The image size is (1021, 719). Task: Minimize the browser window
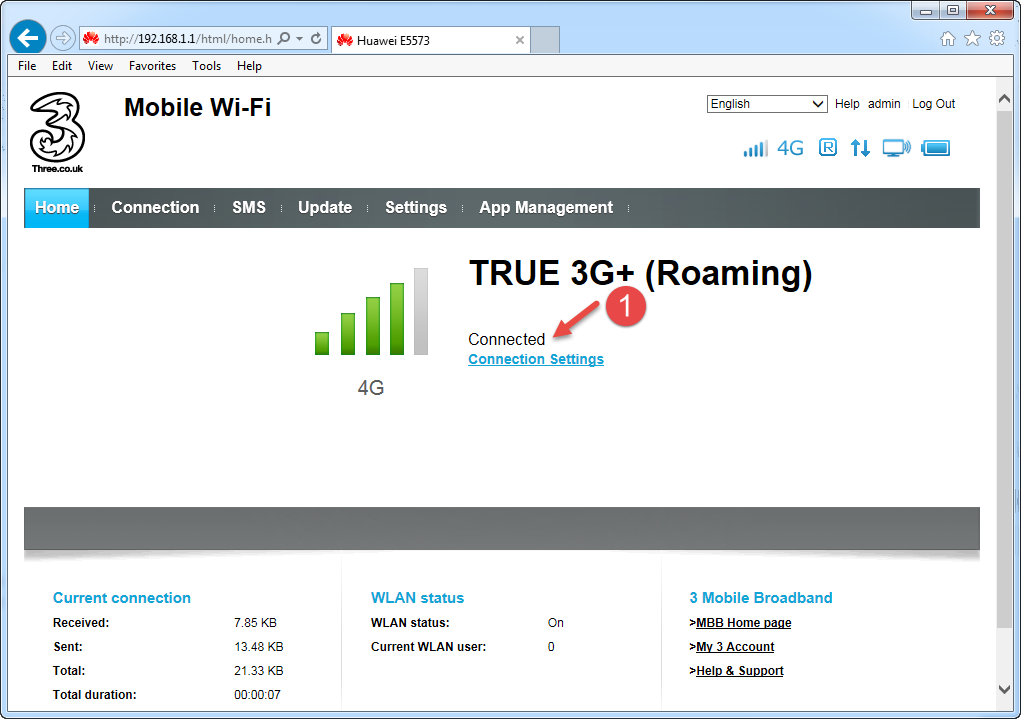[x=925, y=10]
